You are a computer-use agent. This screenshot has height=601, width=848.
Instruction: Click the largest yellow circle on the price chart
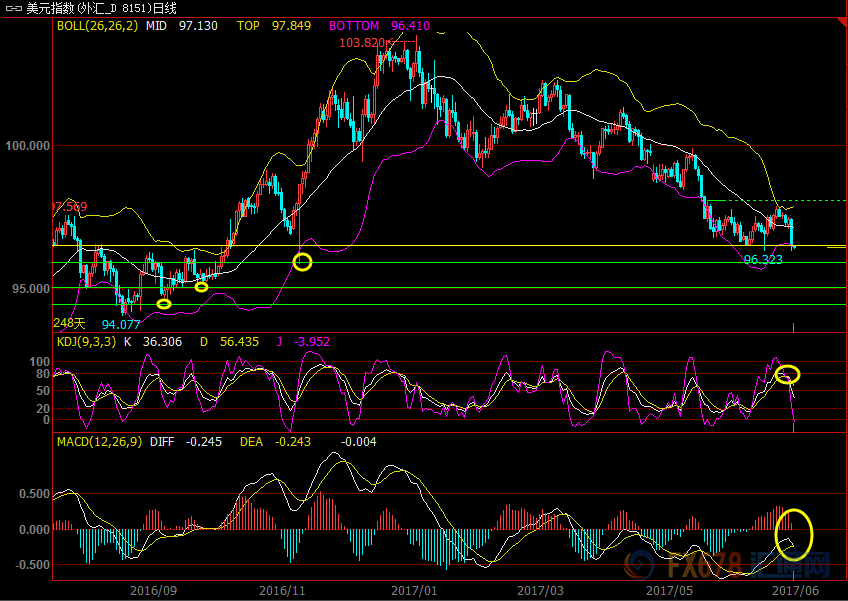(303, 262)
